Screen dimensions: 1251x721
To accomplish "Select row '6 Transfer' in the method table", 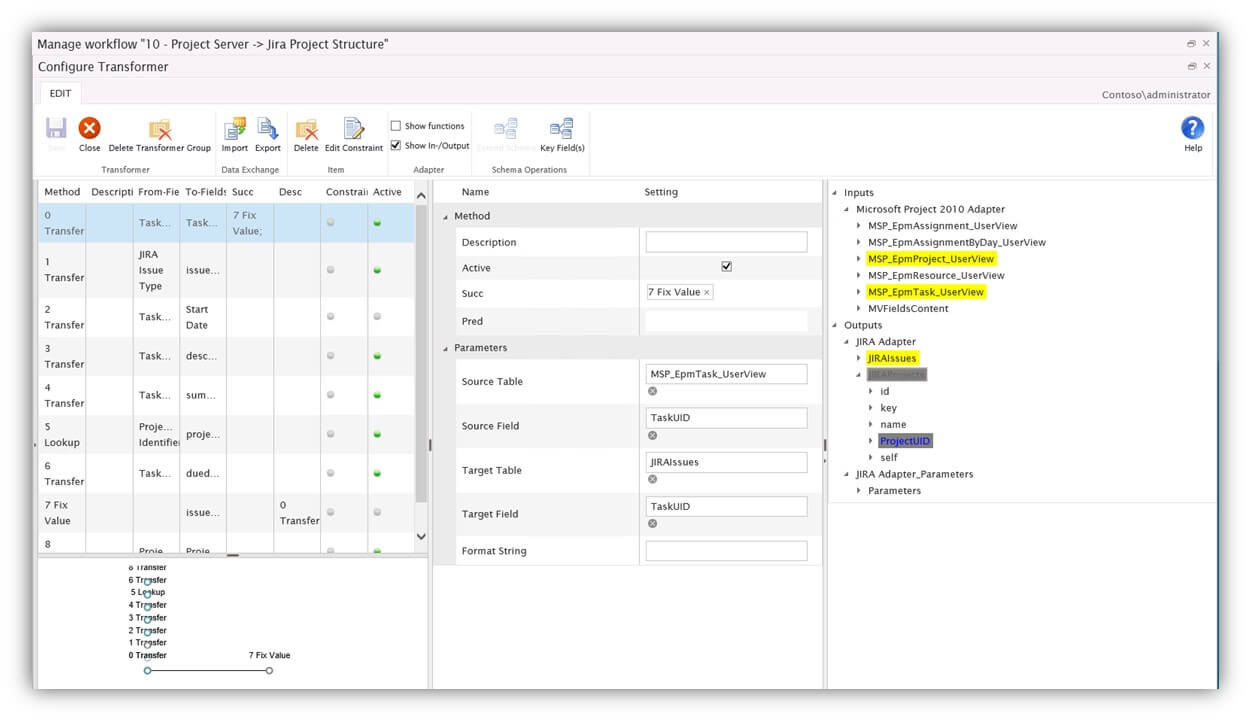I will (226, 474).
